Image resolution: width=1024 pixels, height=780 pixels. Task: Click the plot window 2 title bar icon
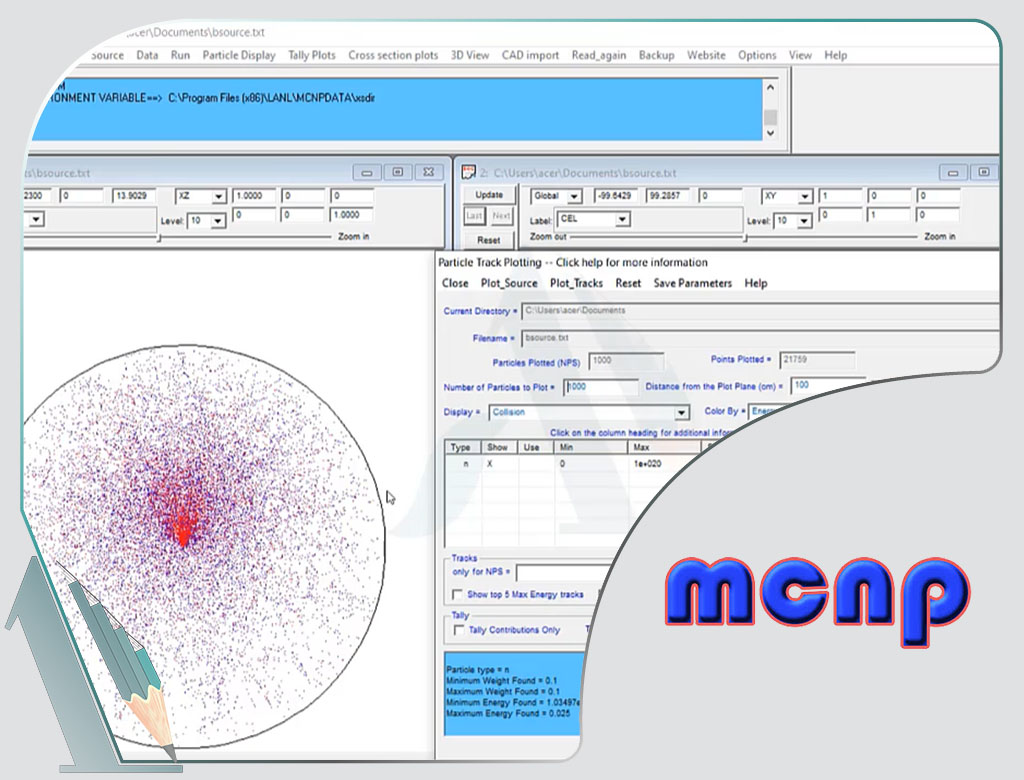pyautogui.click(x=467, y=172)
